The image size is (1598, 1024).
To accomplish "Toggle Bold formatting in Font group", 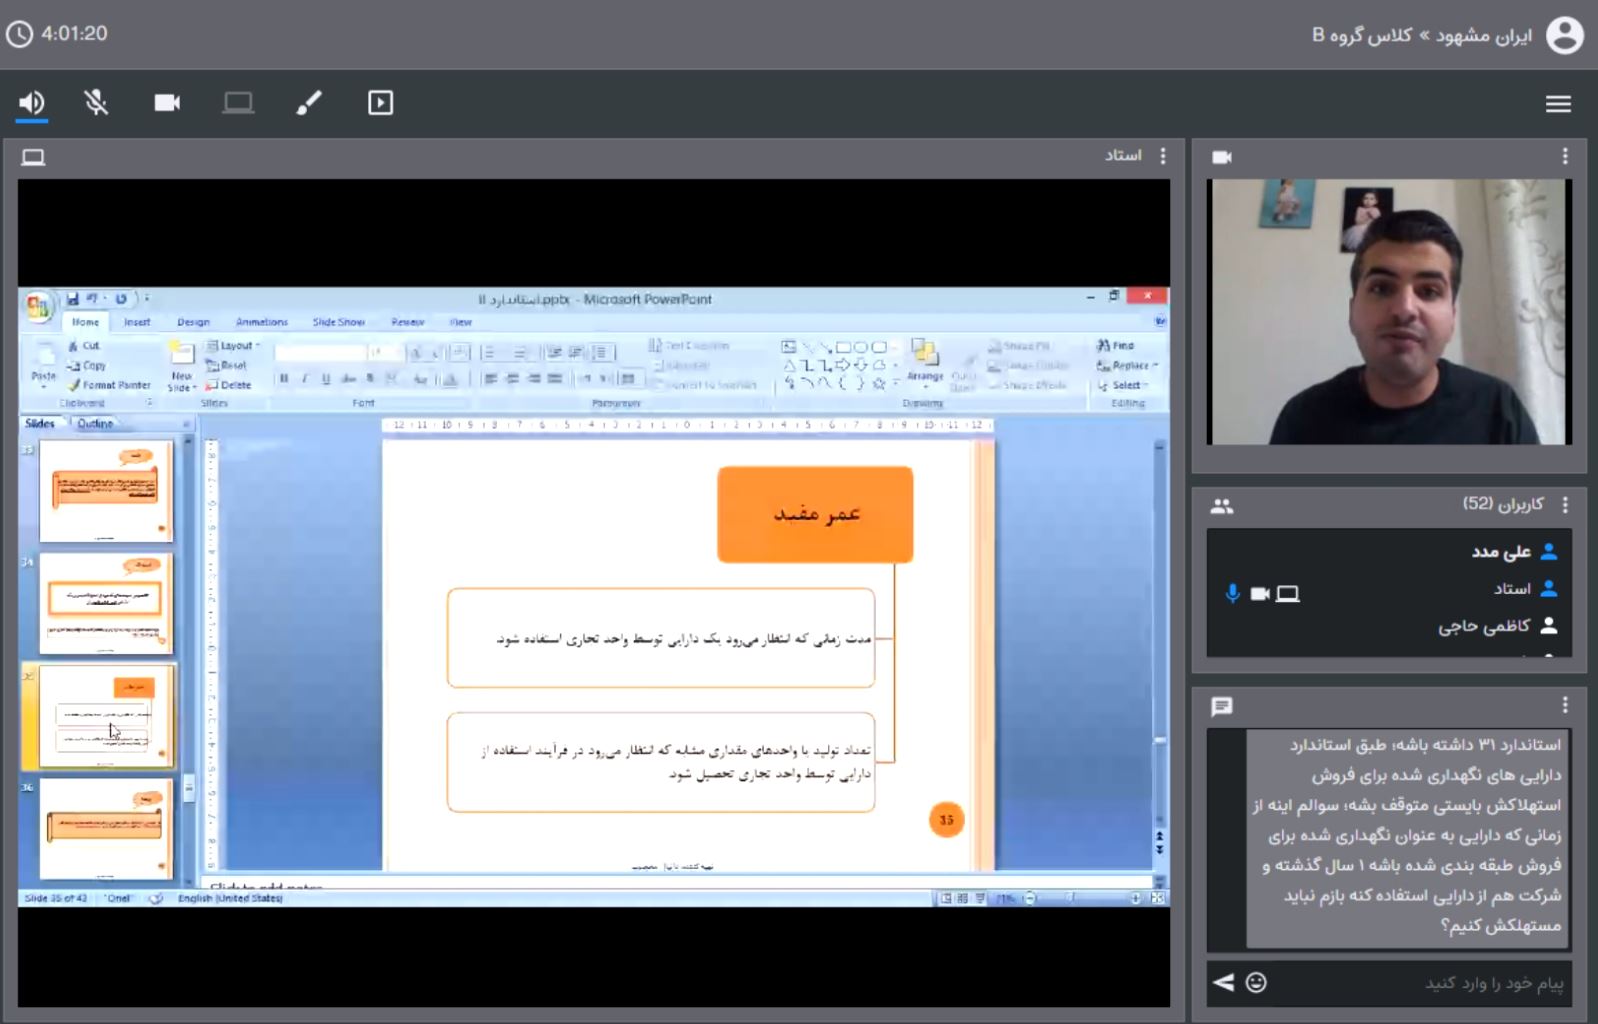I will pyautogui.click(x=284, y=379).
